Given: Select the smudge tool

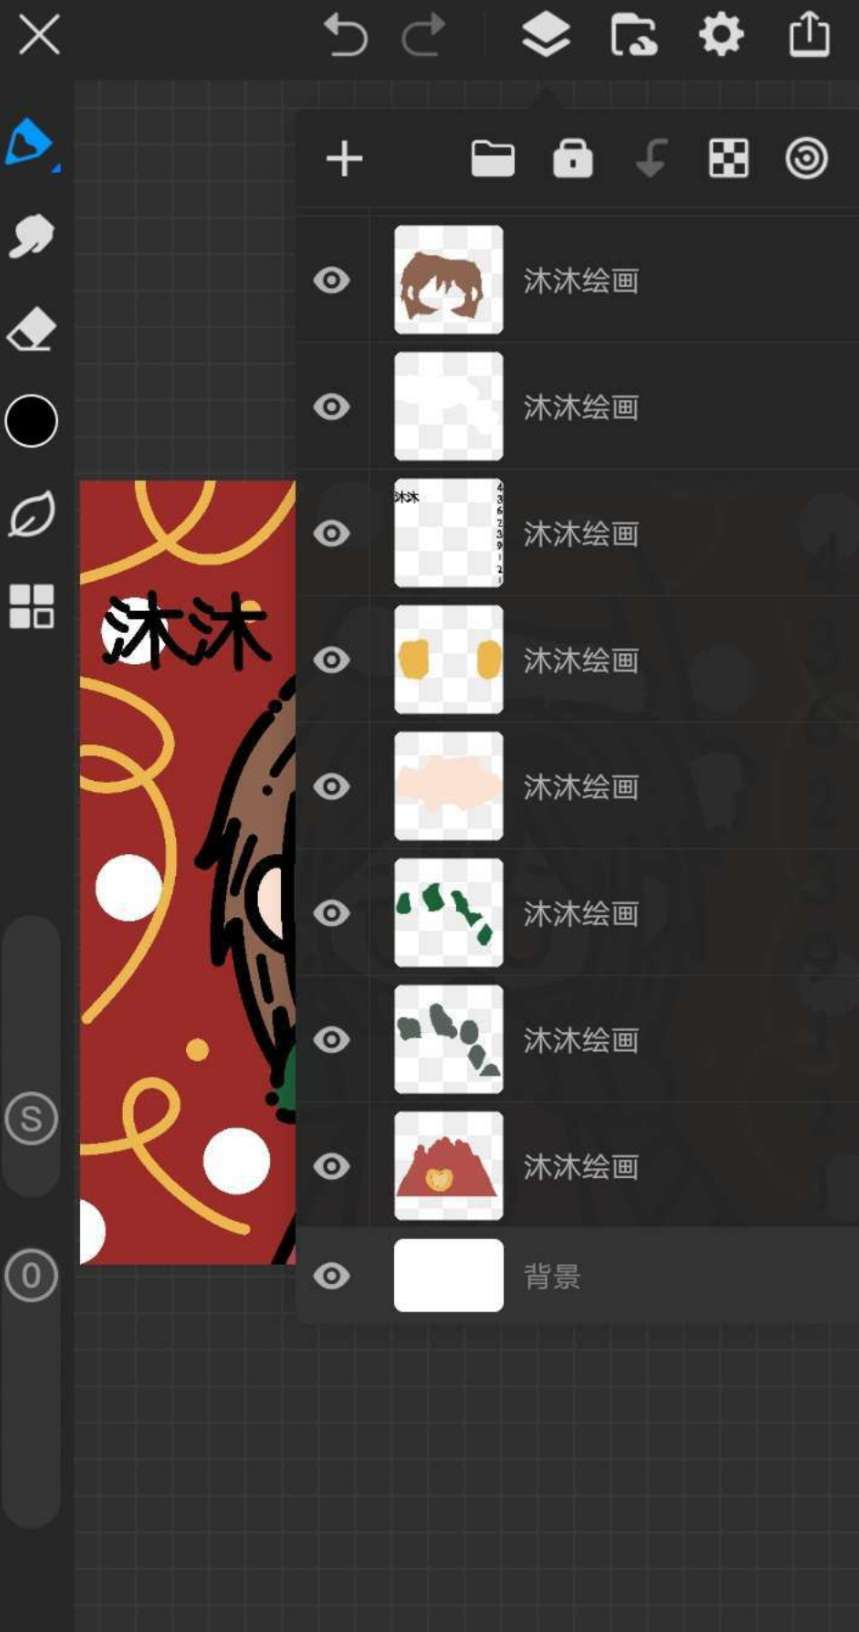Looking at the screenshot, I should point(31,237).
